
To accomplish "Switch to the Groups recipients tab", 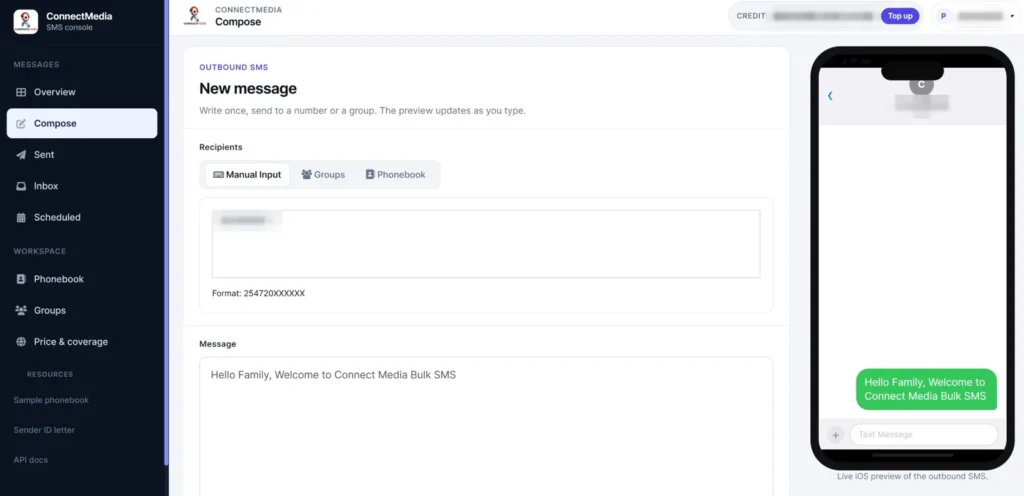I will [323, 175].
